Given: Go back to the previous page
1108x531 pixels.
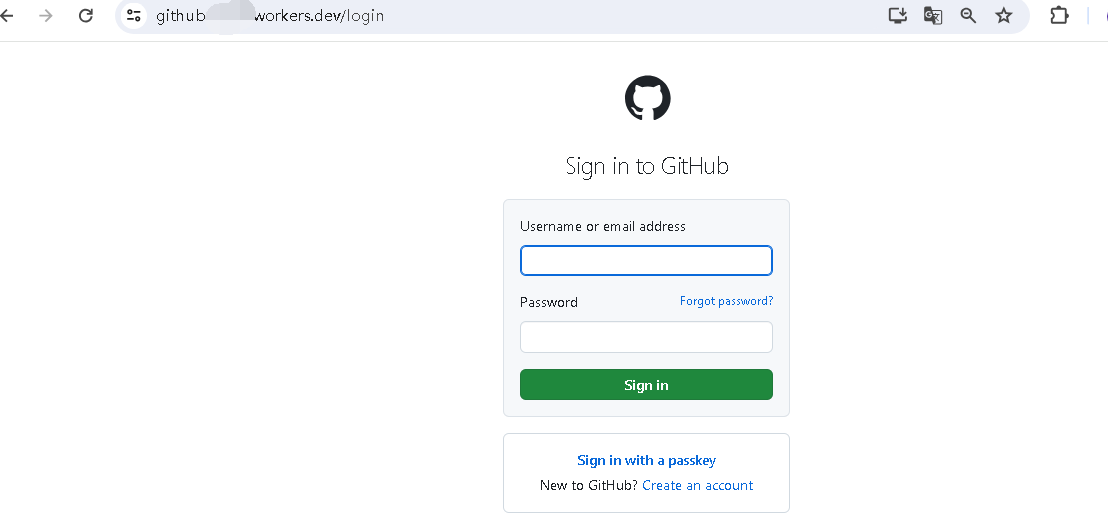Looking at the screenshot, I should tap(7, 15).
